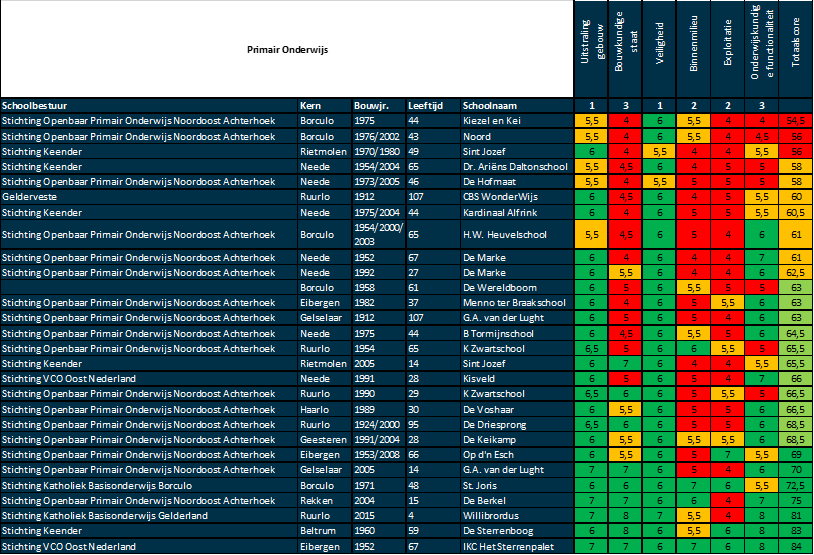This screenshot has width=814, height=555.
Task: Select the Leeftijd column header
Action: click(425, 105)
